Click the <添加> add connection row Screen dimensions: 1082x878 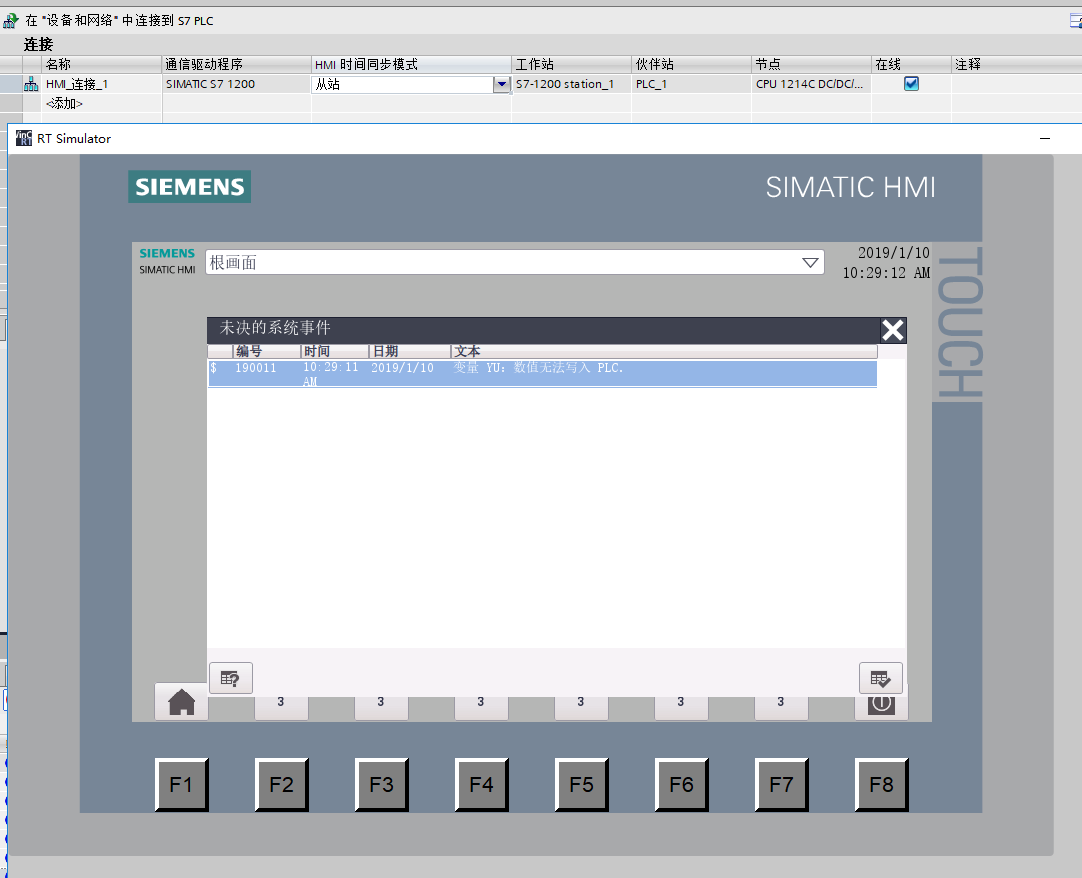pyautogui.click(x=64, y=103)
